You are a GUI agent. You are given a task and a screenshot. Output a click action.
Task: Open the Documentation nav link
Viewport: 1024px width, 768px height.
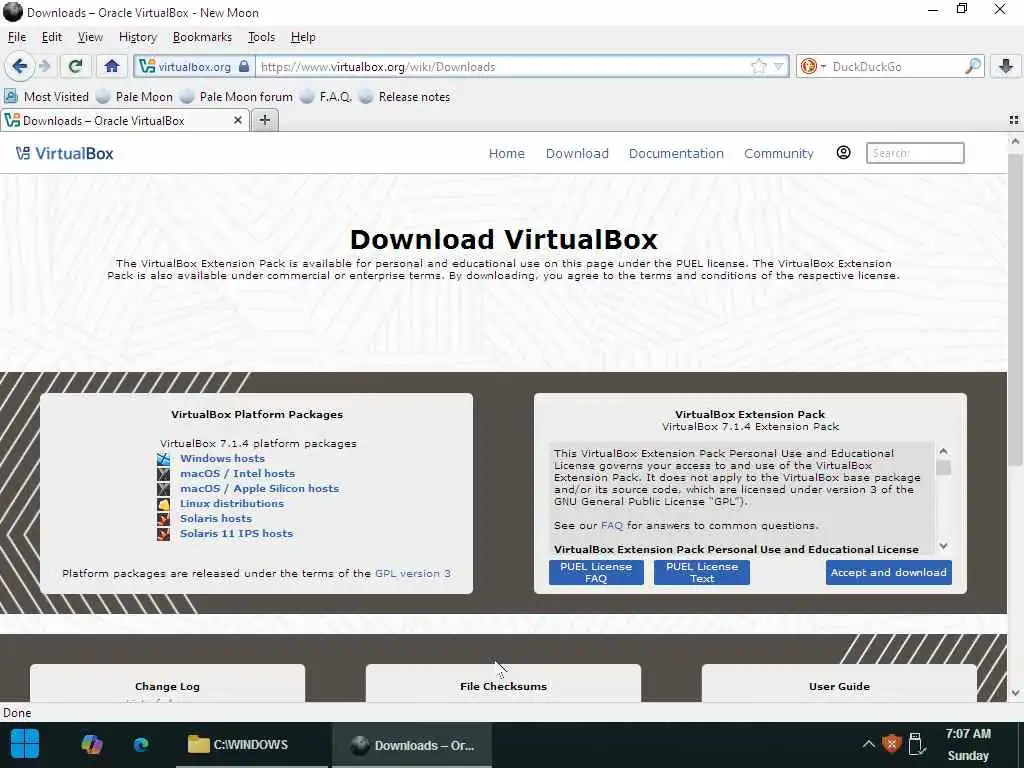676,153
